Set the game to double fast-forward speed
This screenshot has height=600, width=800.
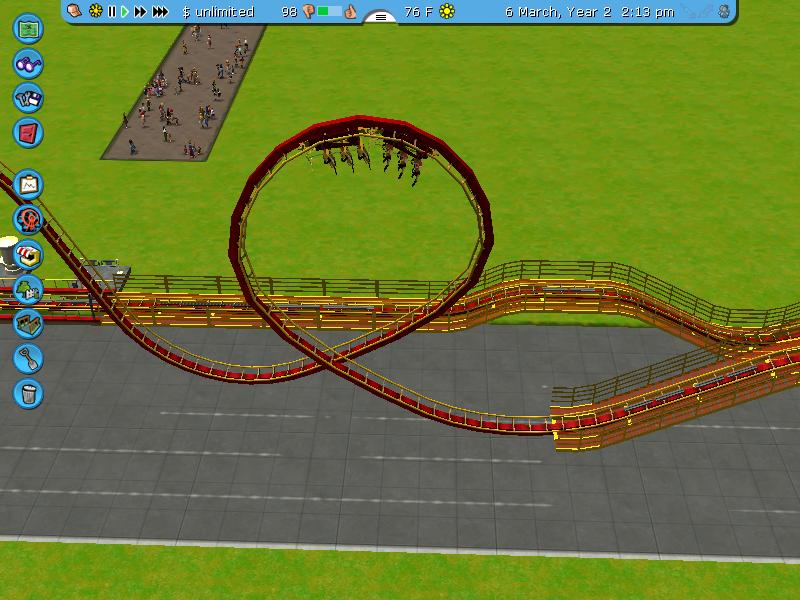tap(140, 11)
